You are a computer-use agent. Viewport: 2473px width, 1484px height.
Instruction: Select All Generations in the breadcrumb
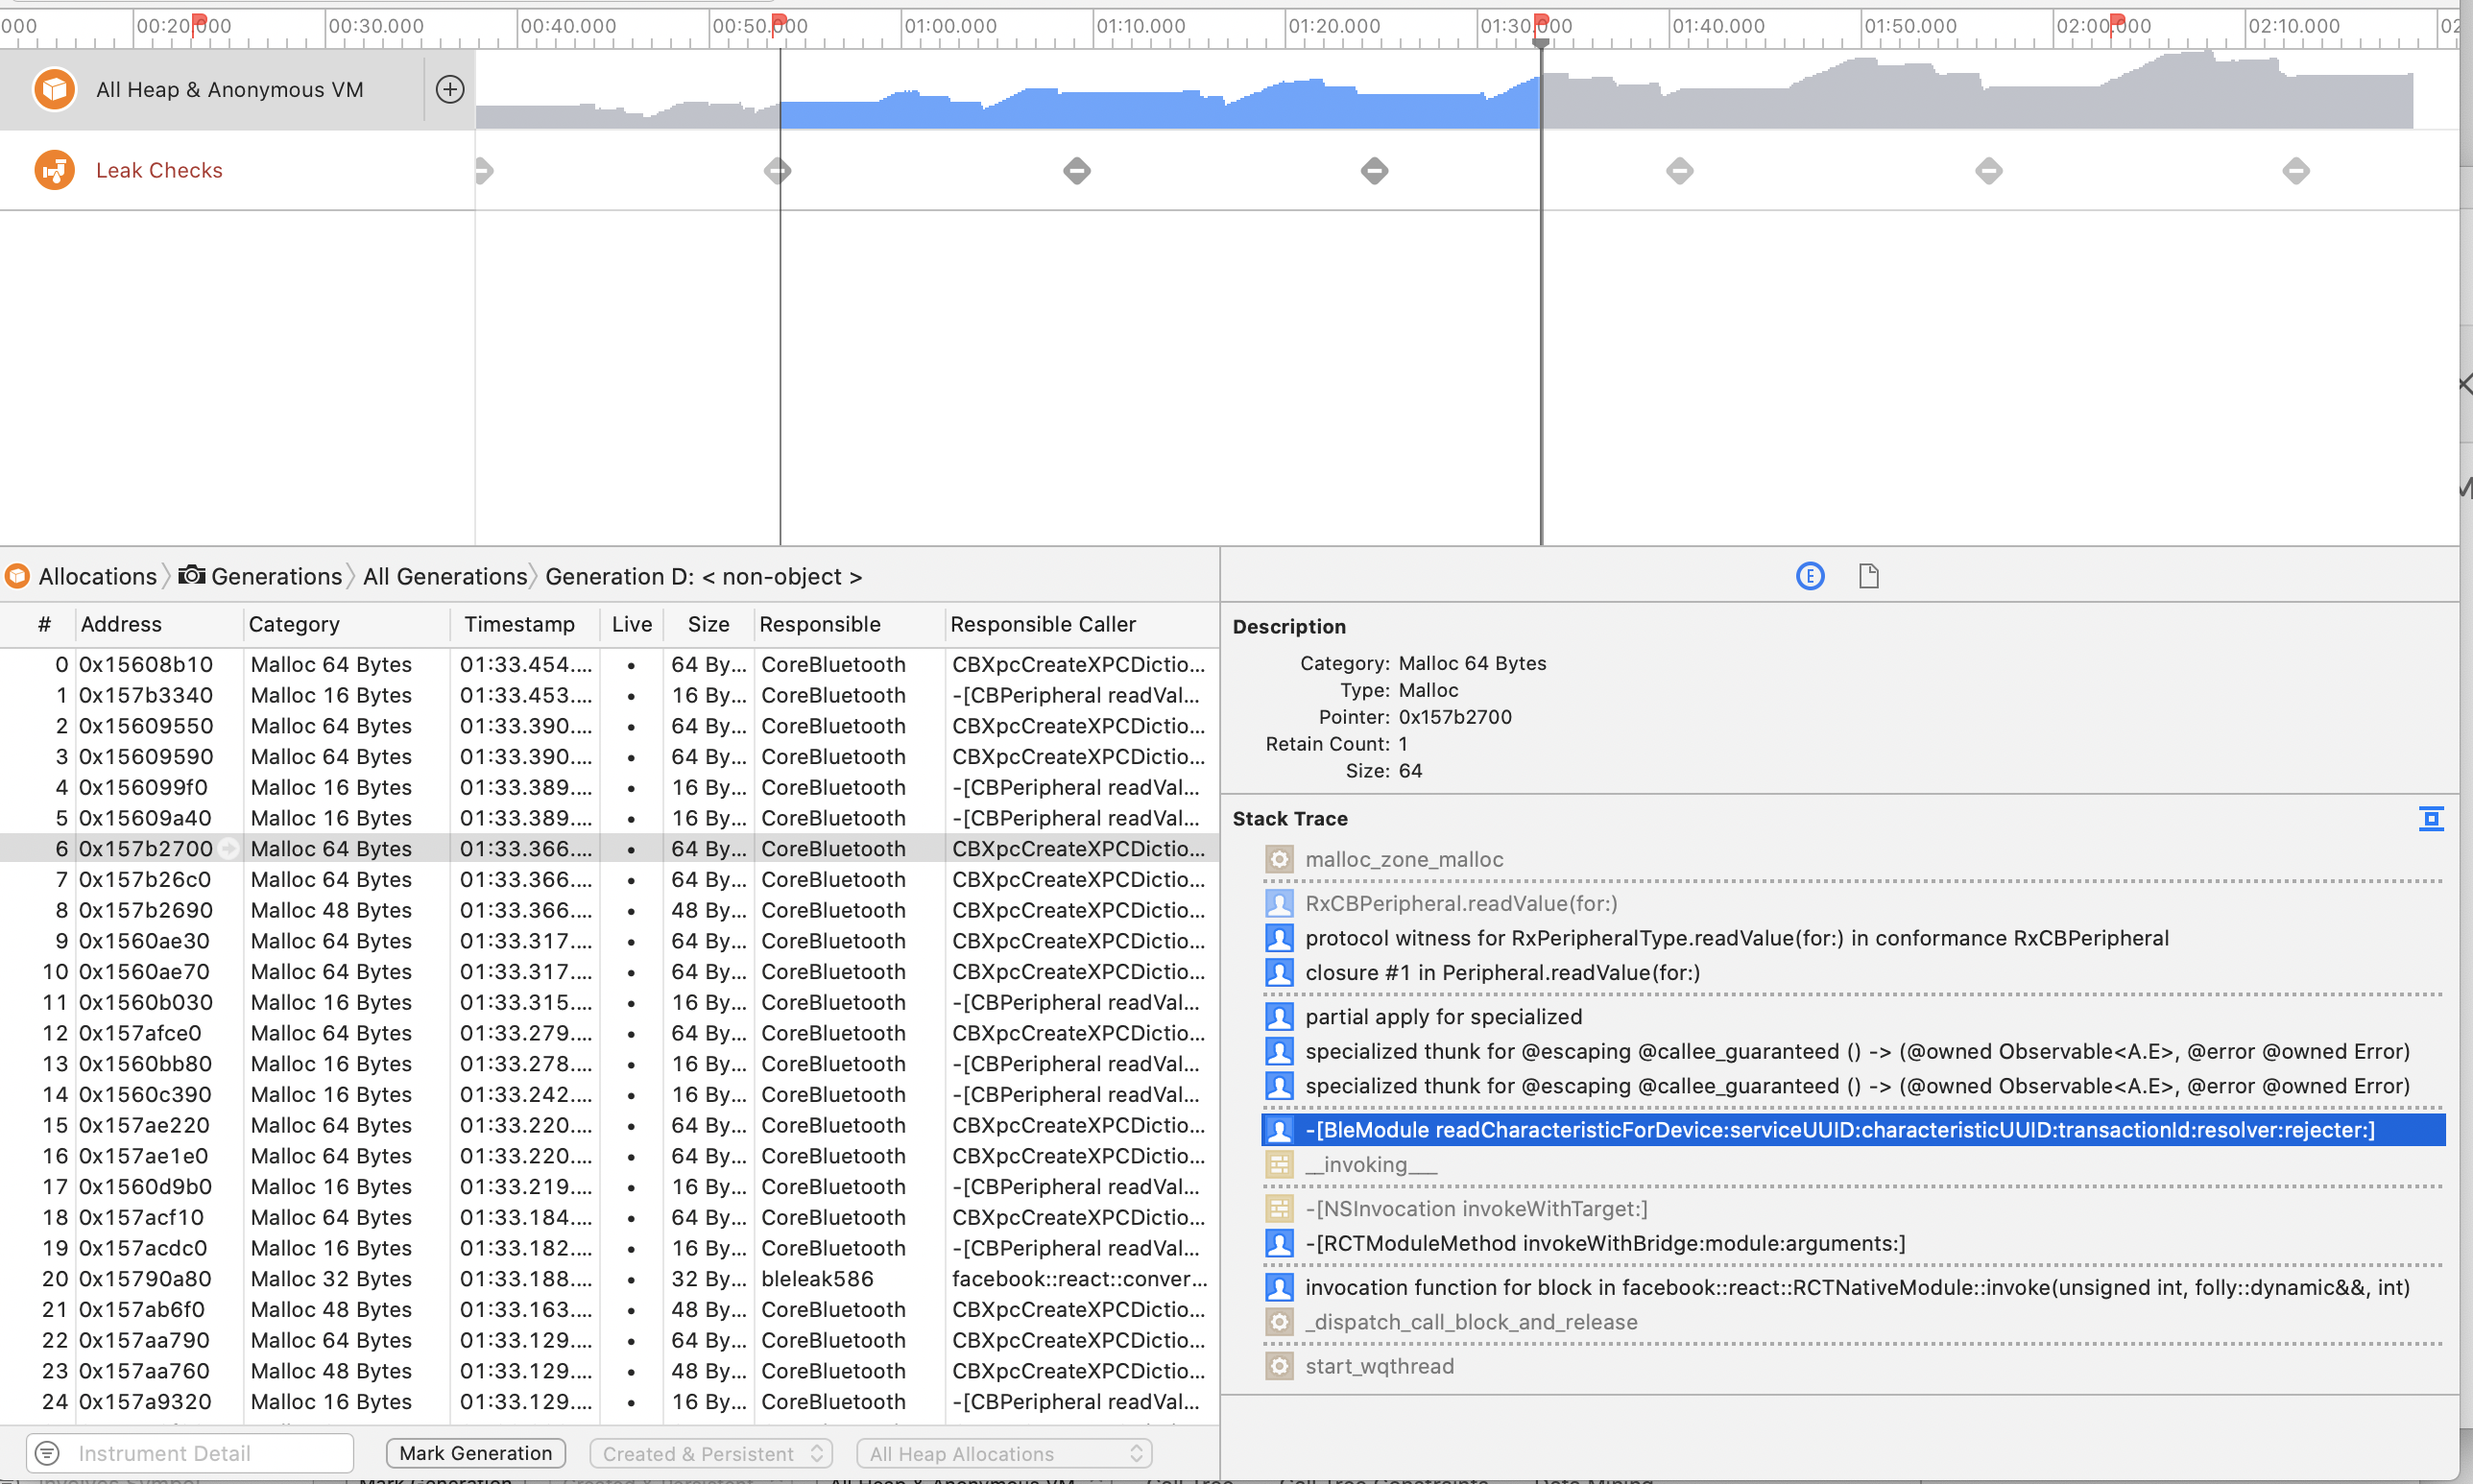(445, 576)
